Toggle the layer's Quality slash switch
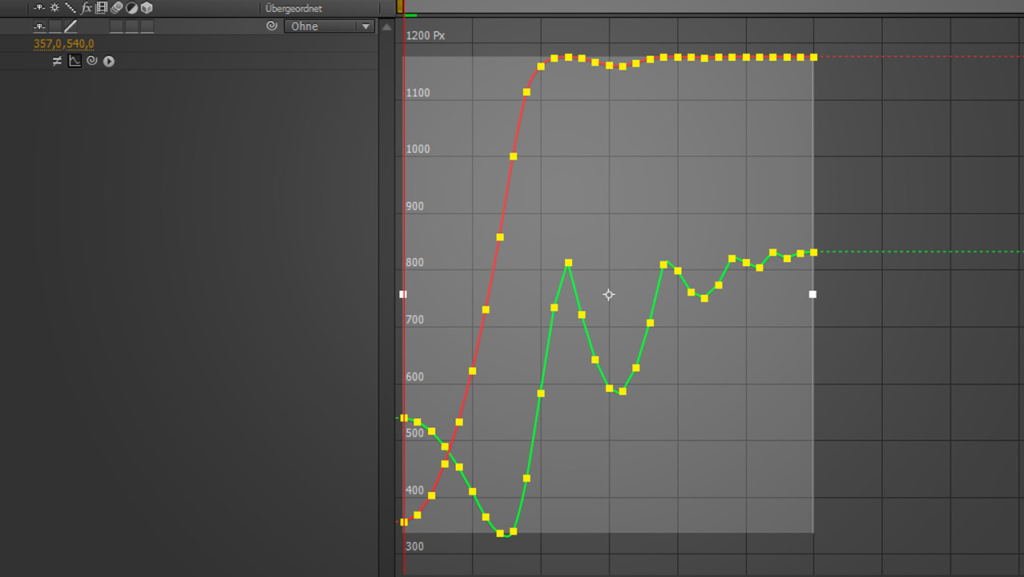Viewport: 1024px width, 577px height. click(70, 26)
